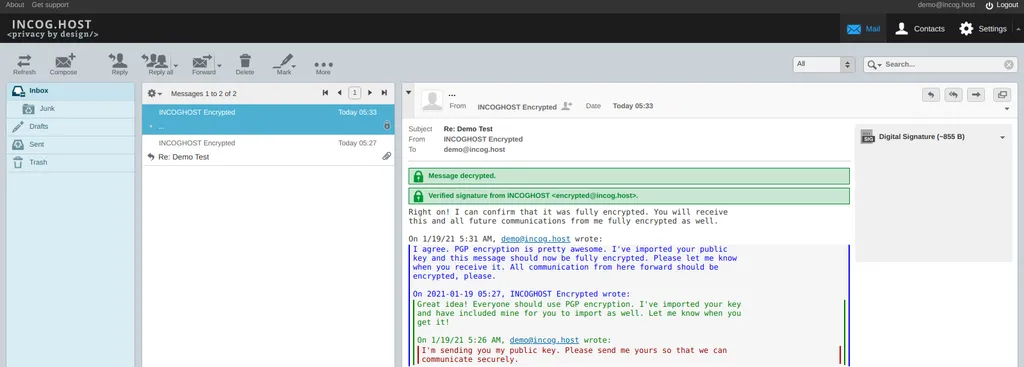
Task: Click the Digital Signature attachment
Action: 921,137
